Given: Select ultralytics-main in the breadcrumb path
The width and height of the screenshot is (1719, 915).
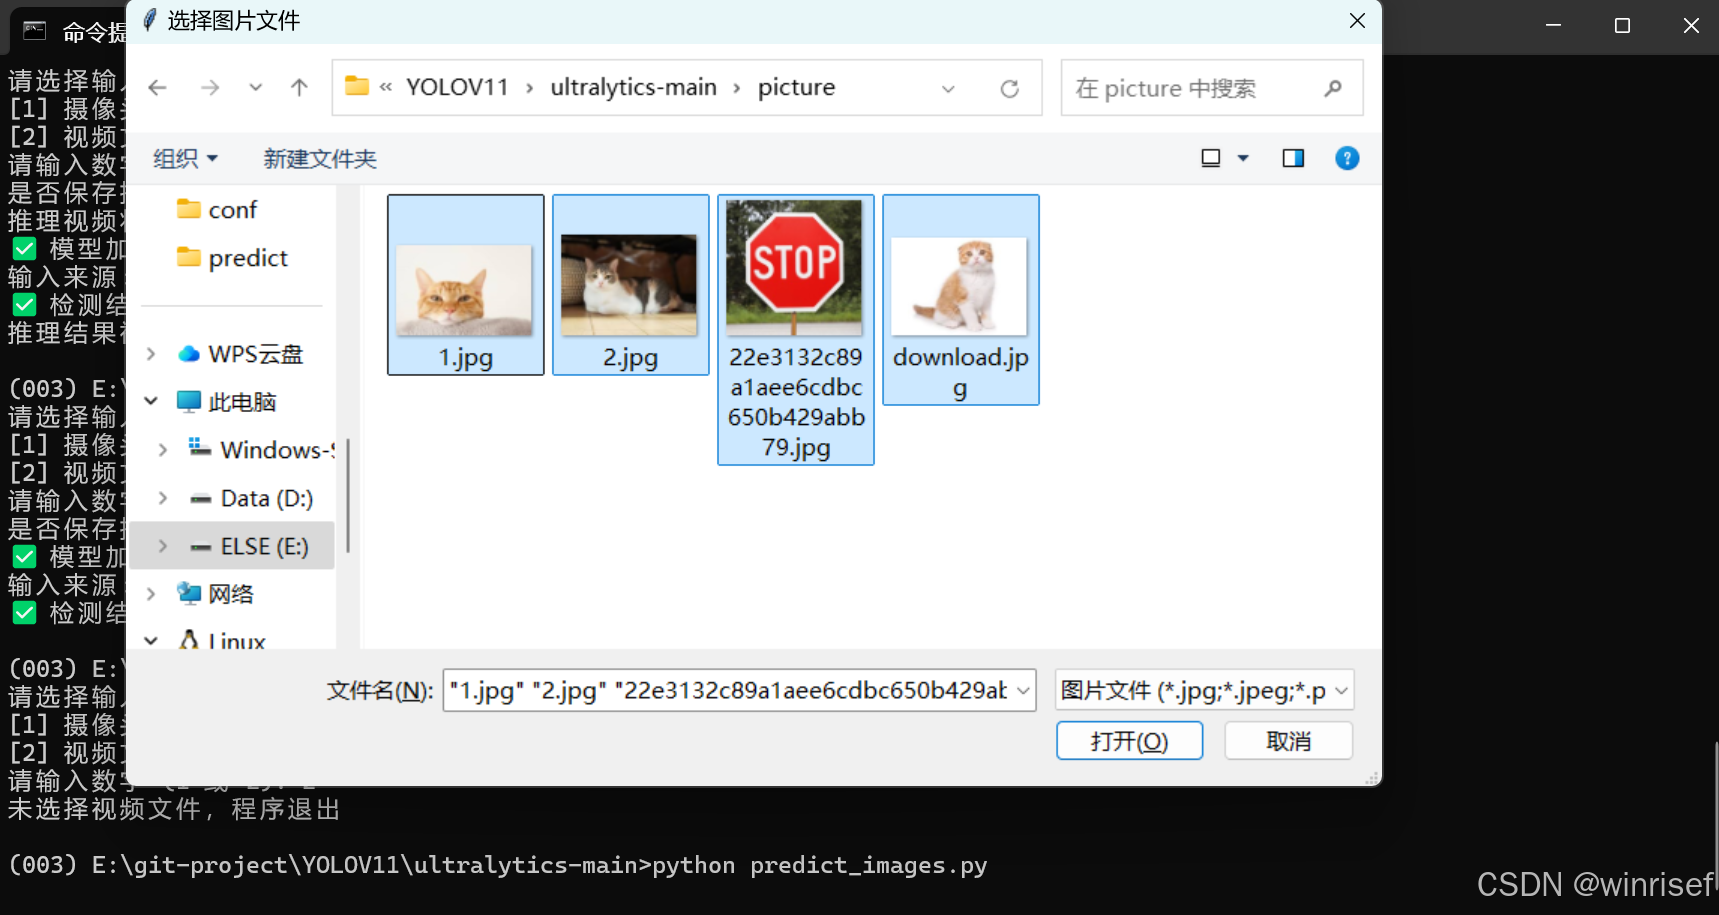Looking at the screenshot, I should [x=633, y=87].
